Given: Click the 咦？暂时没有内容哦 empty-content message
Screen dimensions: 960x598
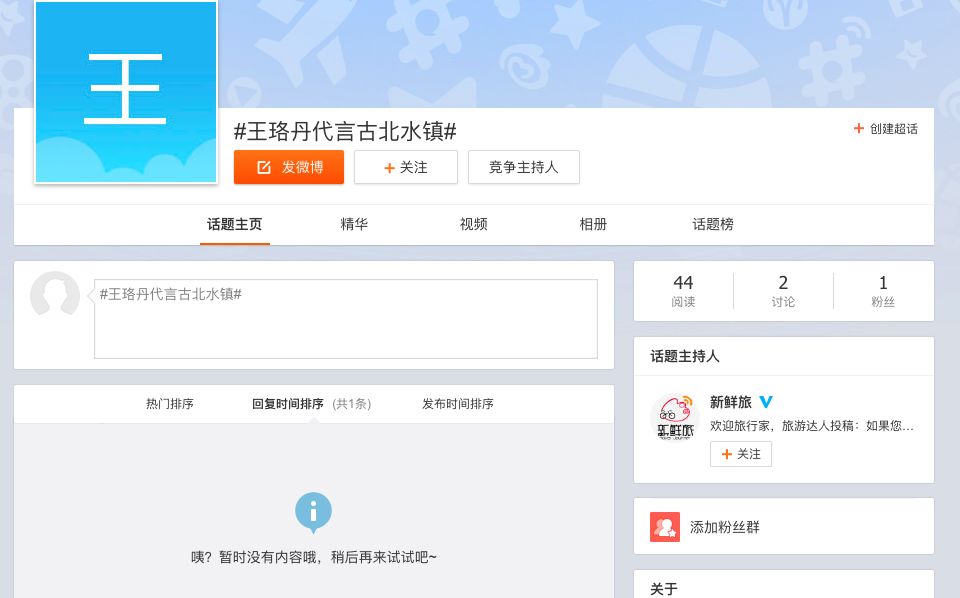Looking at the screenshot, I should 313,557.
